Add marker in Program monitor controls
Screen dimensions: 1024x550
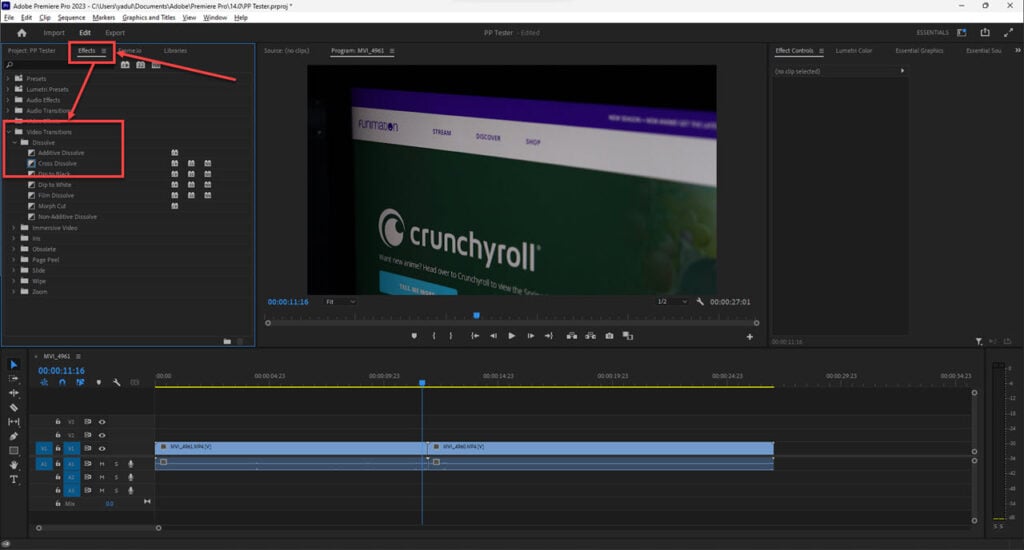click(x=414, y=336)
